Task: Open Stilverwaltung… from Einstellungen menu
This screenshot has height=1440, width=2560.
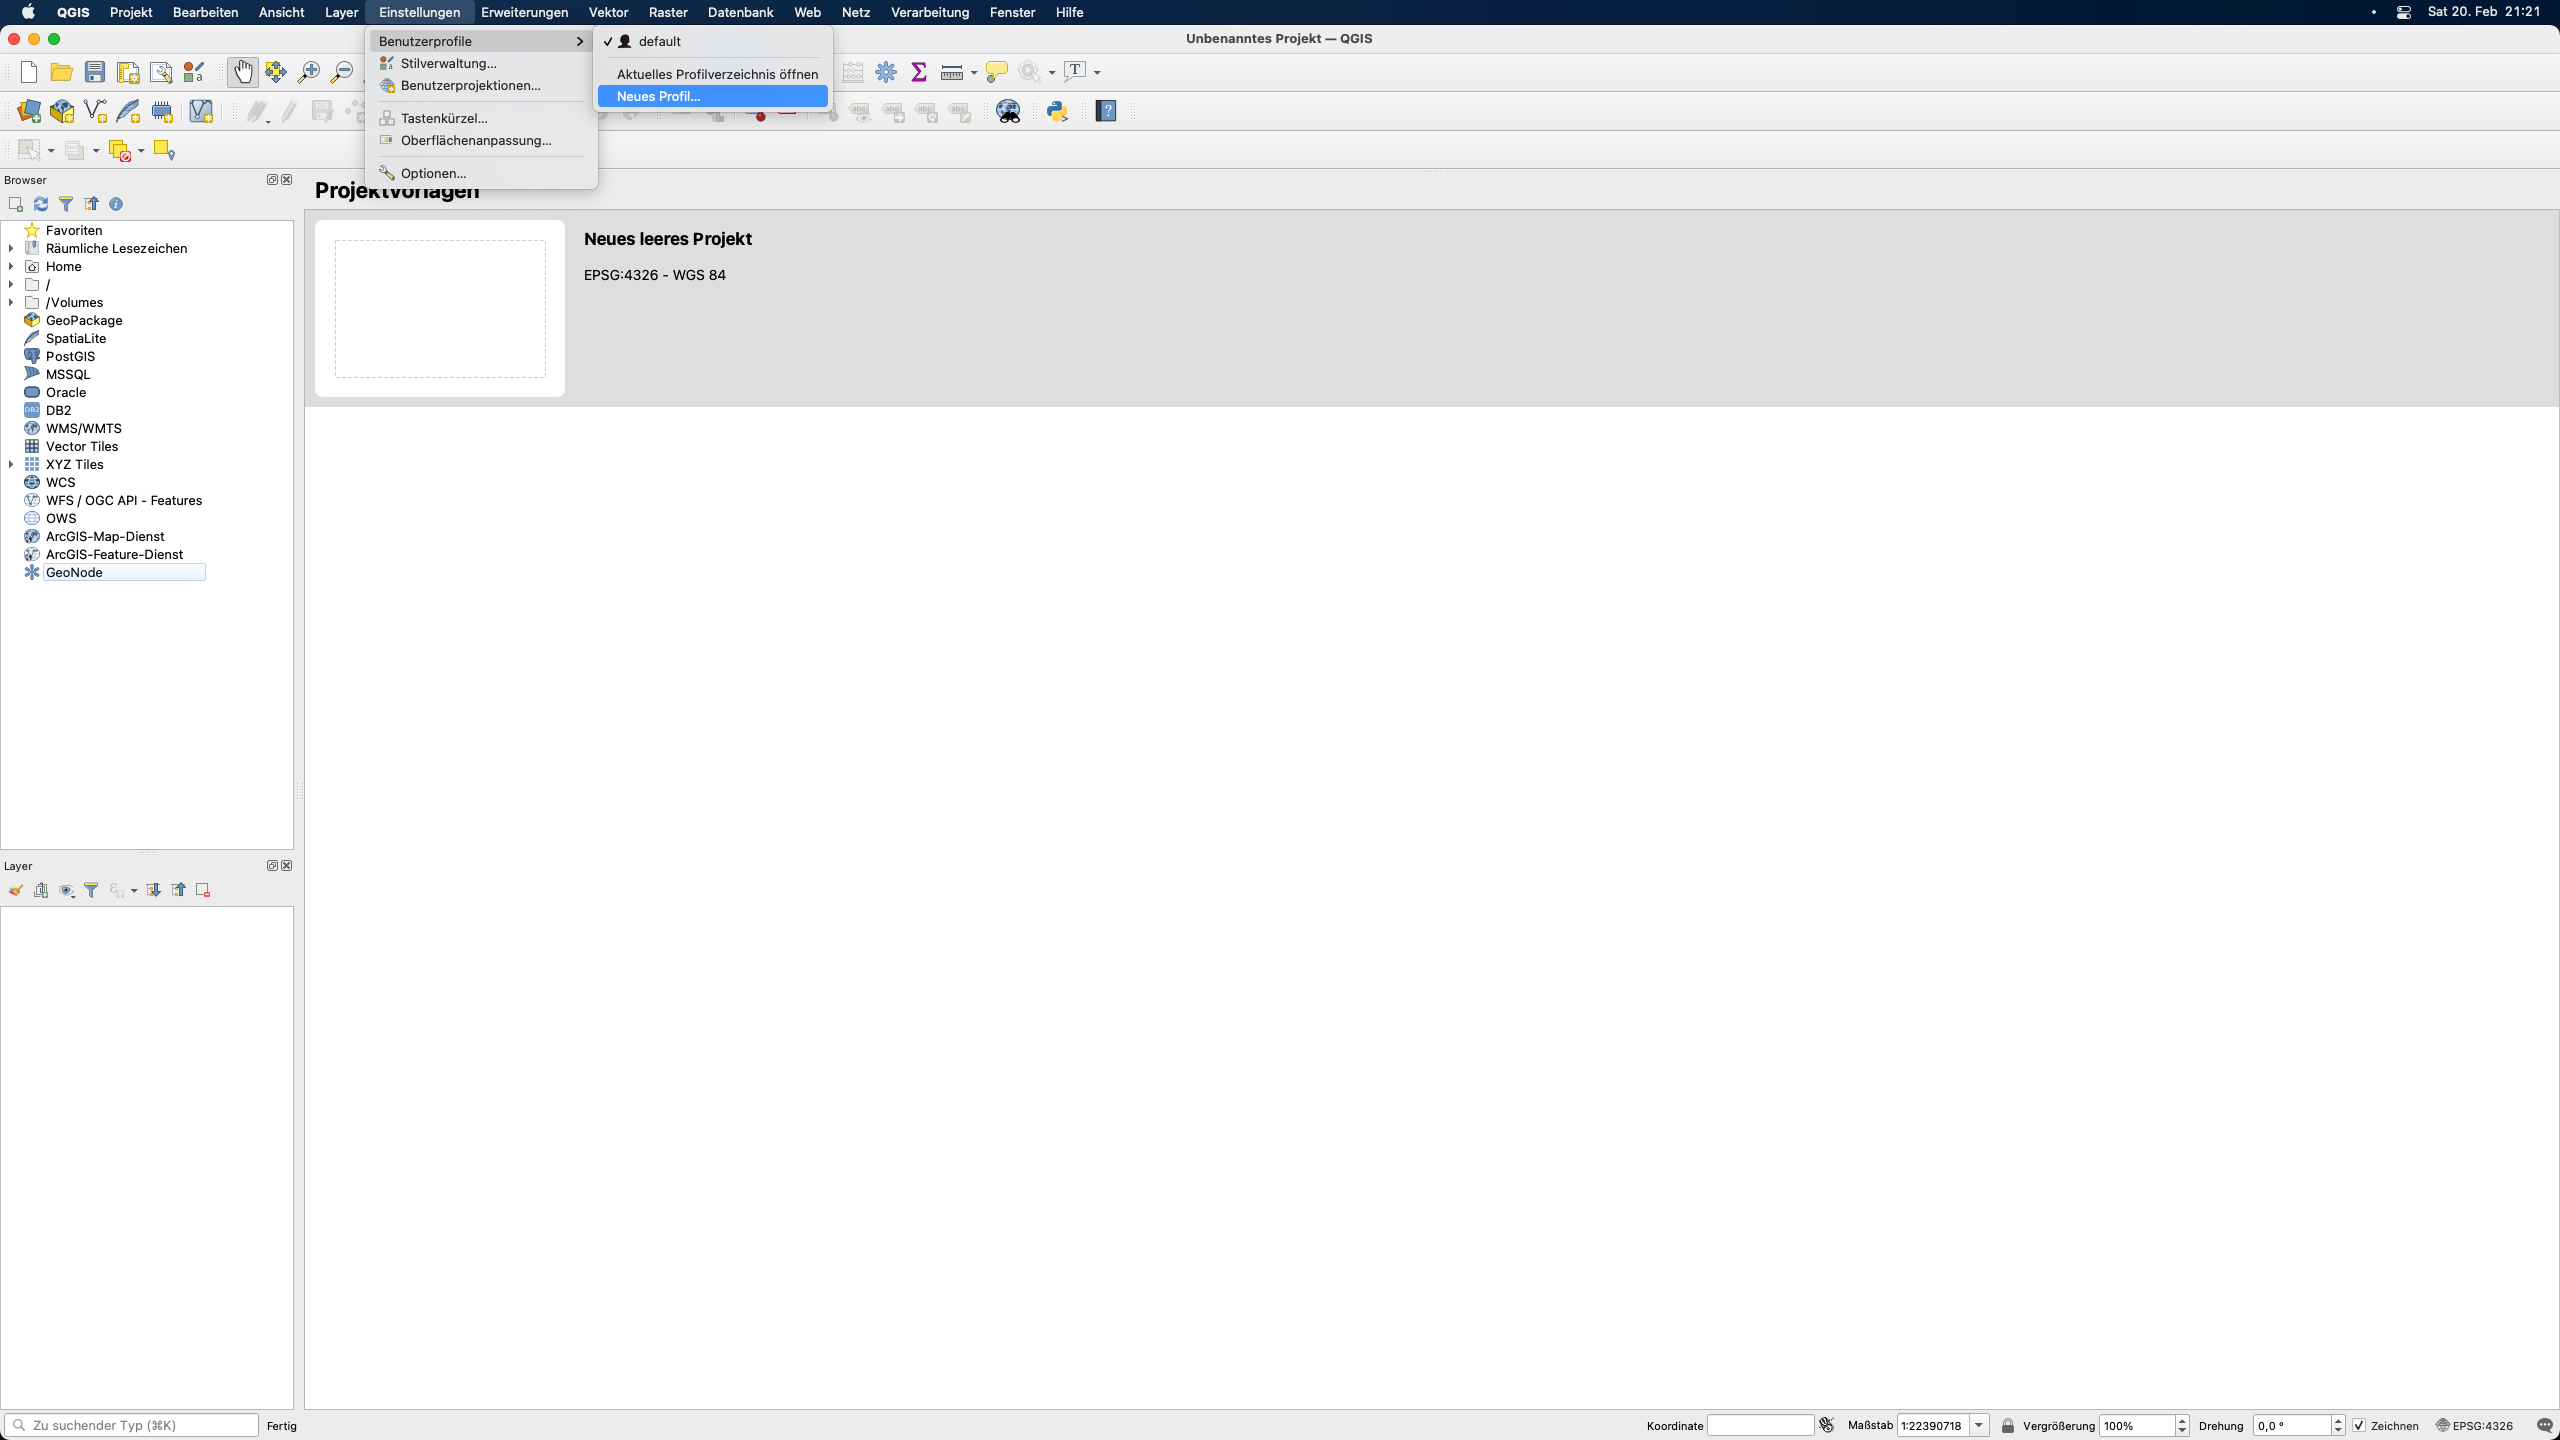Action: (x=481, y=63)
